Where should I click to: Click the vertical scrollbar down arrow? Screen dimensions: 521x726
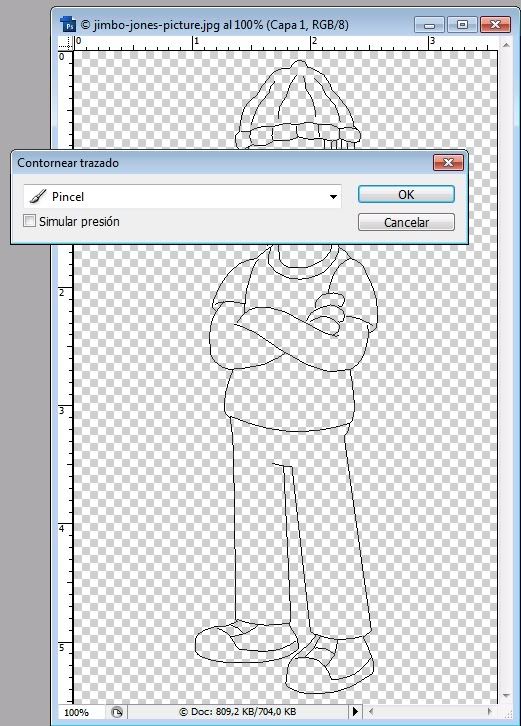506,696
